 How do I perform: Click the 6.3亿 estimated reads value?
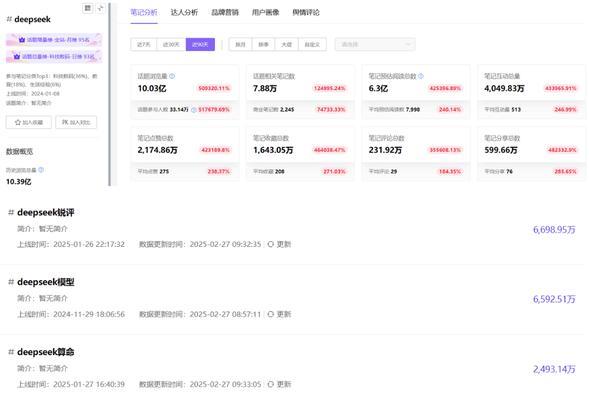click(378, 88)
